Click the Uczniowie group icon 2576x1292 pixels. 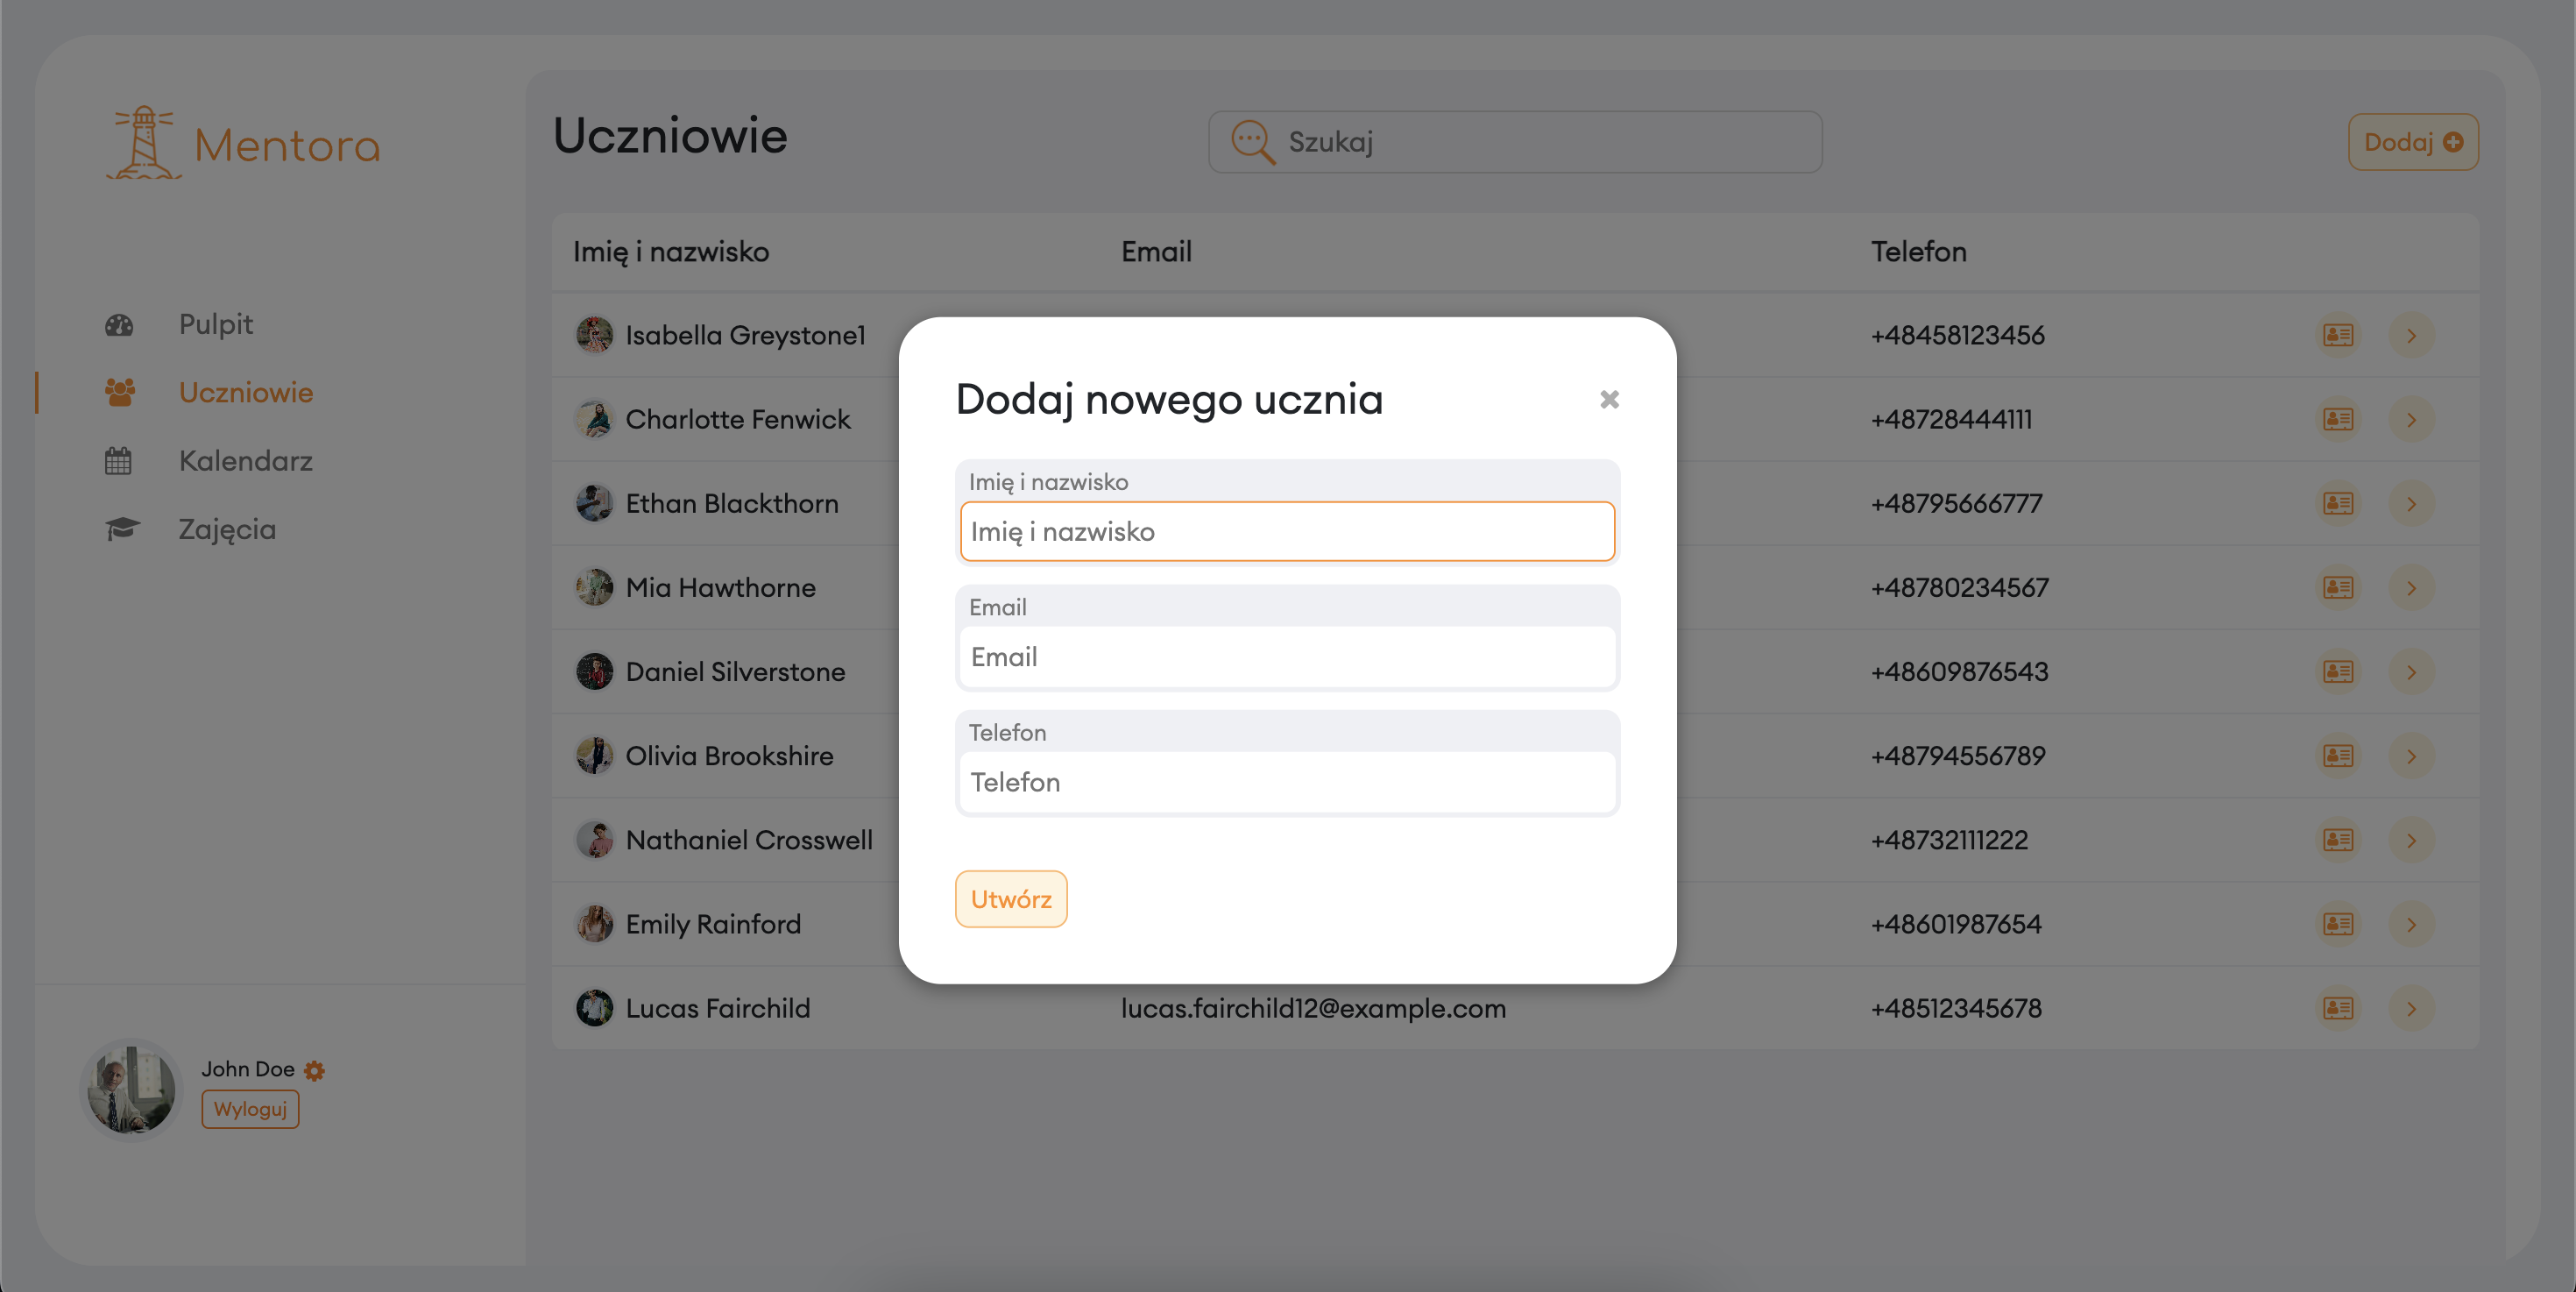tap(120, 392)
